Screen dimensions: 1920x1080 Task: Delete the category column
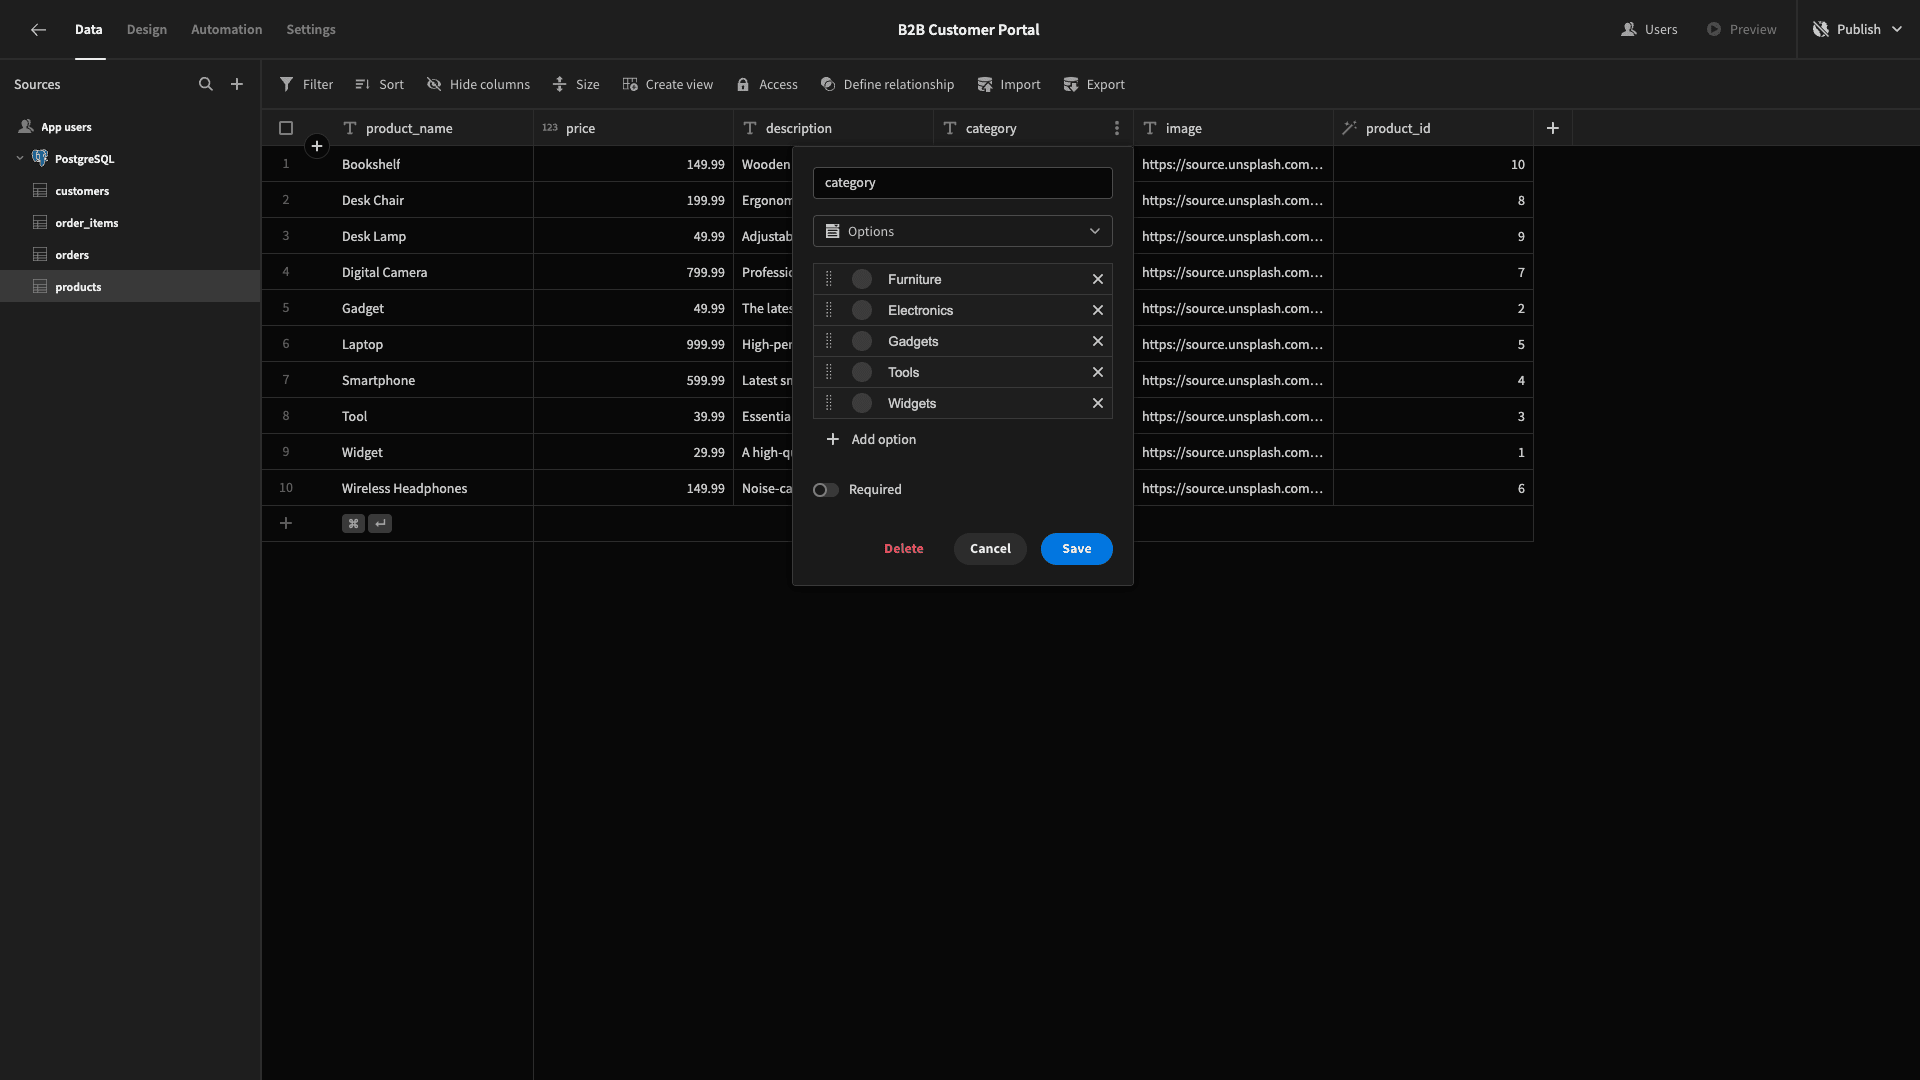pyautogui.click(x=904, y=549)
